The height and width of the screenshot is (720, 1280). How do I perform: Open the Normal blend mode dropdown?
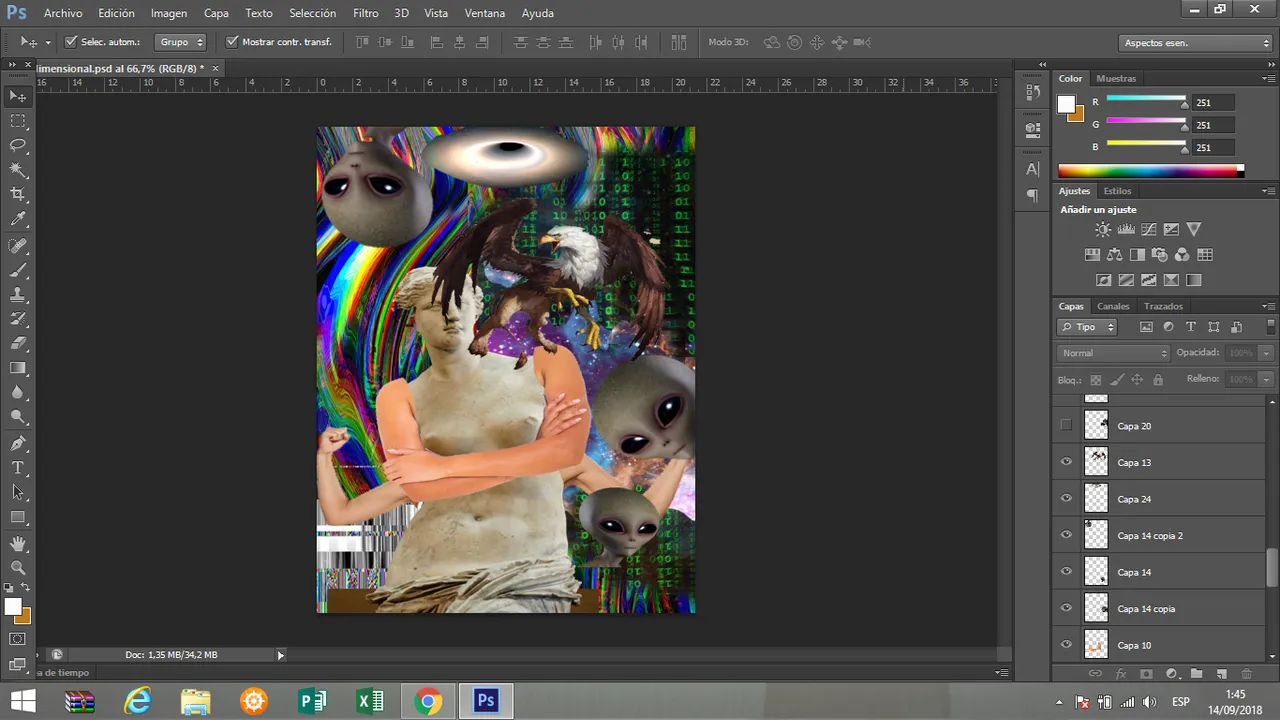1113,353
